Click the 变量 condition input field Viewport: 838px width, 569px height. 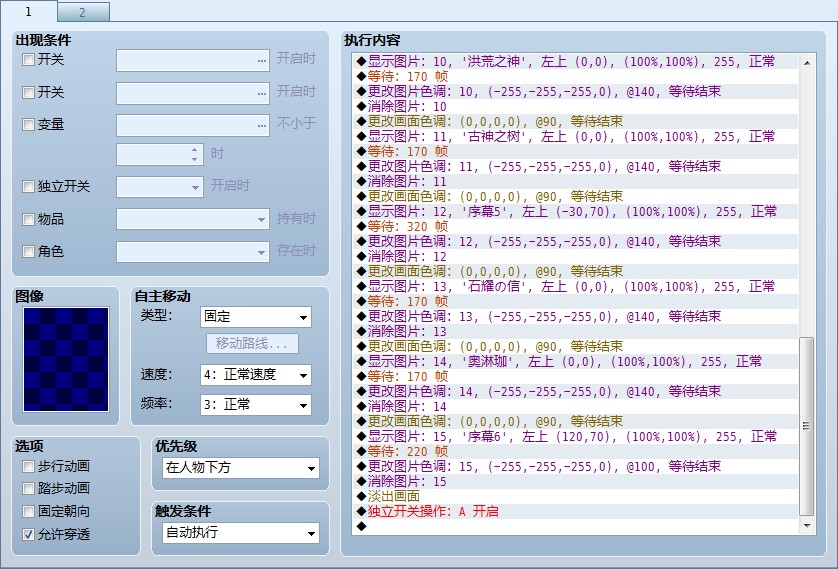click(193, 126)
